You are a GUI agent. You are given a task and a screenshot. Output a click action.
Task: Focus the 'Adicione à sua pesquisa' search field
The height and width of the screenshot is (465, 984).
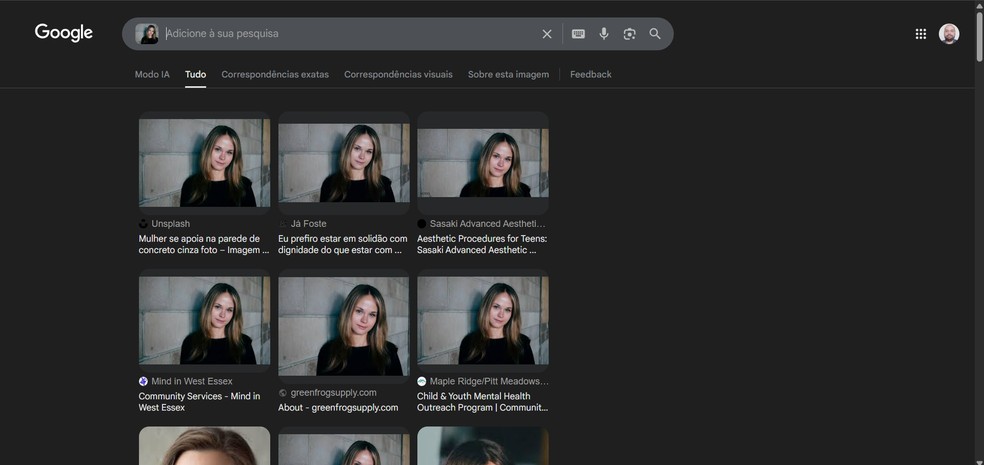pyautogui.click(x=350, y=34)
